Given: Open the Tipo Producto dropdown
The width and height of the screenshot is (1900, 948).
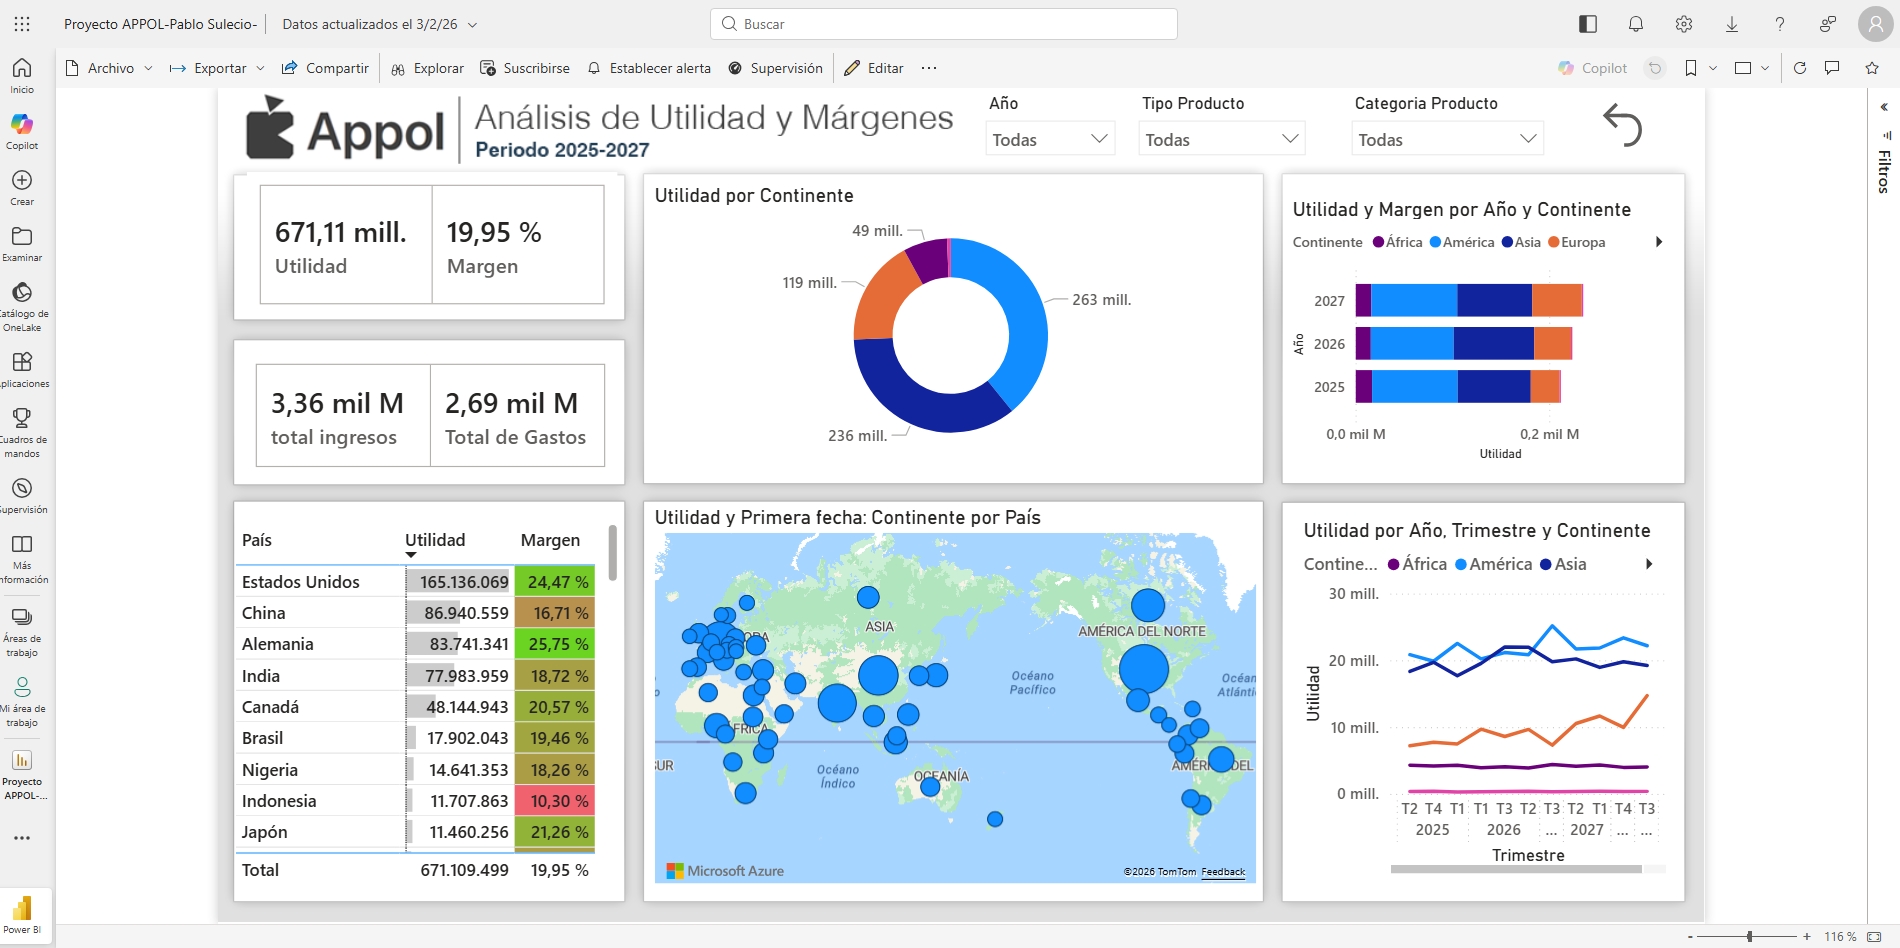Looking at the screenshot, I should [x=1222, y=139].
